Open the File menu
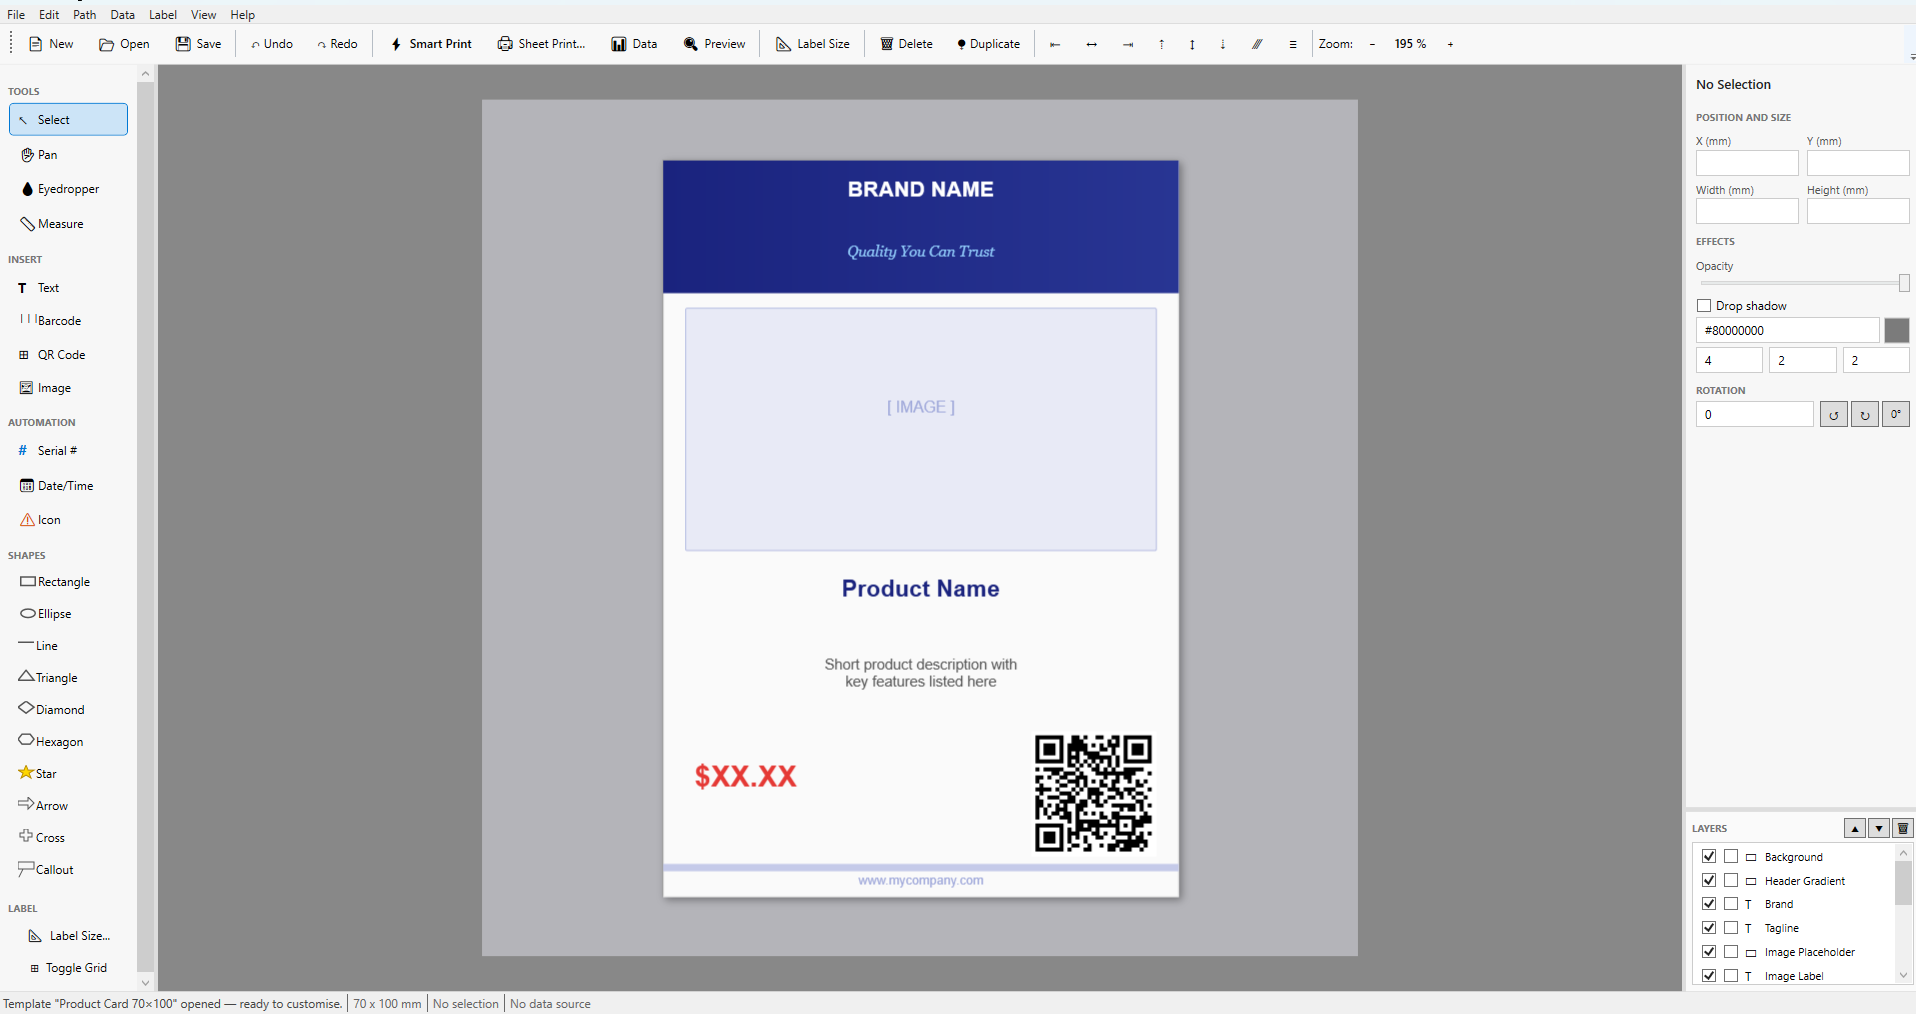The width and height of the screenshot is (1916, 1014). (x=16, y=15)
